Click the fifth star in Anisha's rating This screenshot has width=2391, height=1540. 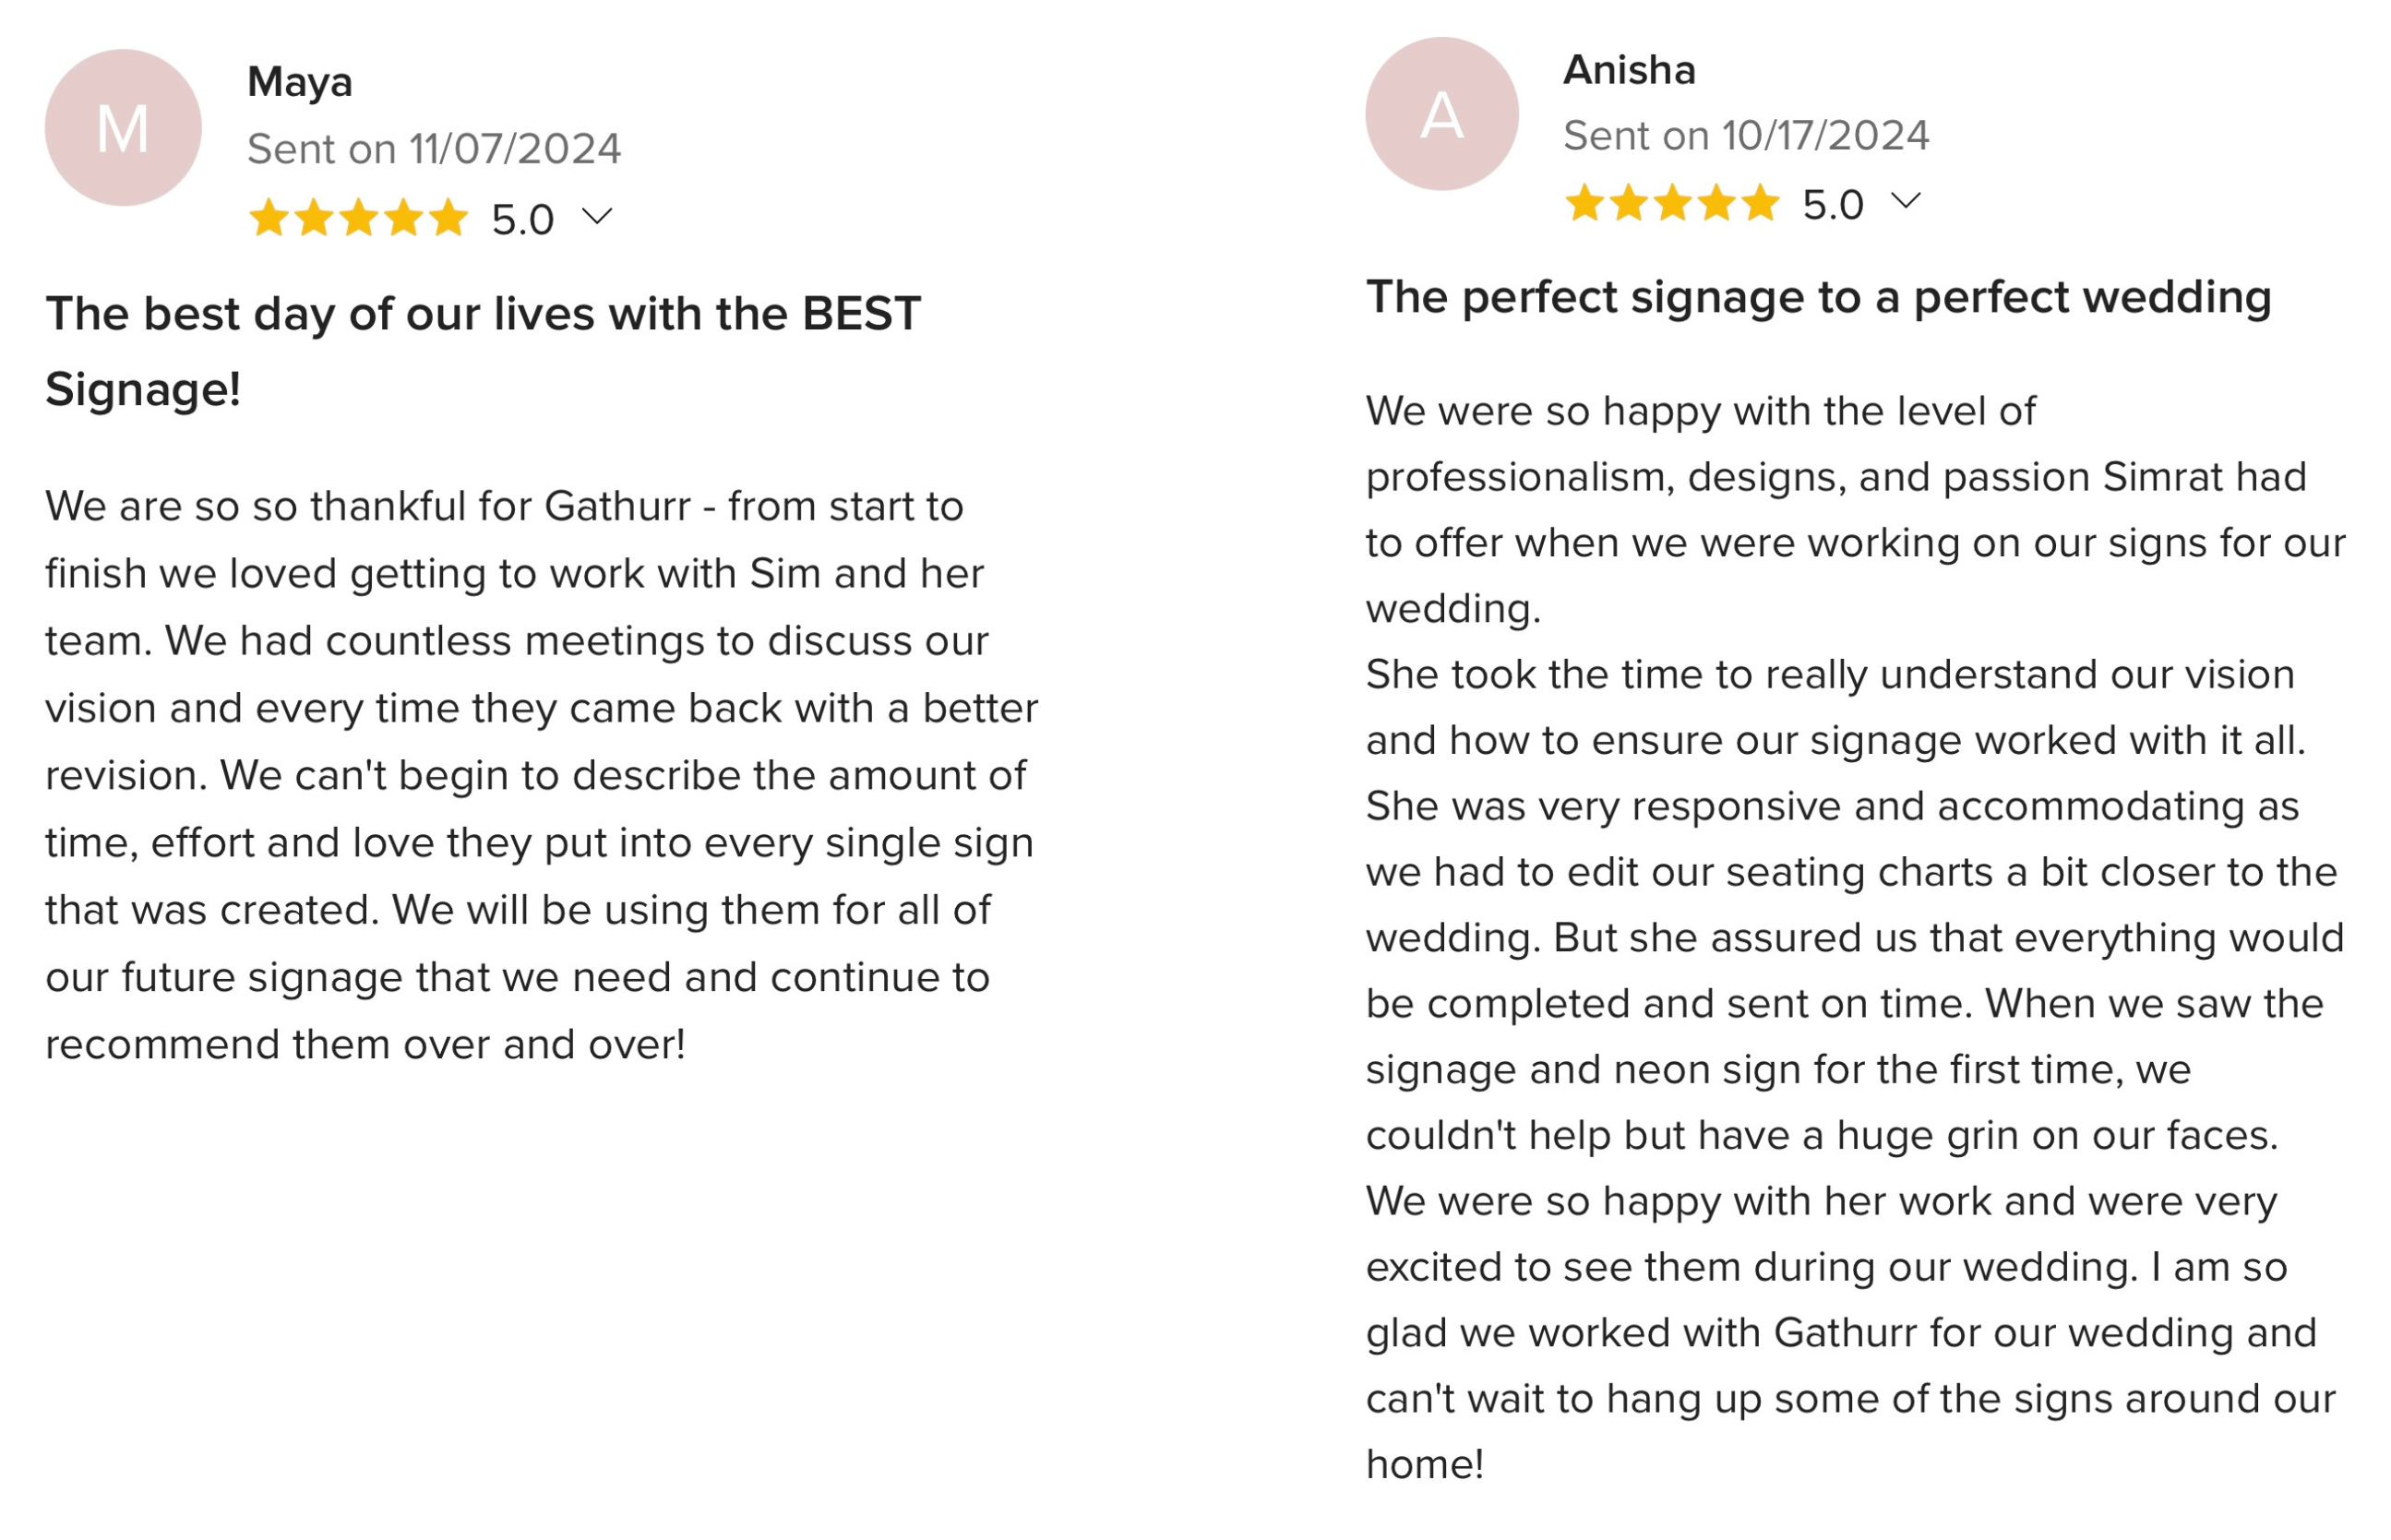1760,202
